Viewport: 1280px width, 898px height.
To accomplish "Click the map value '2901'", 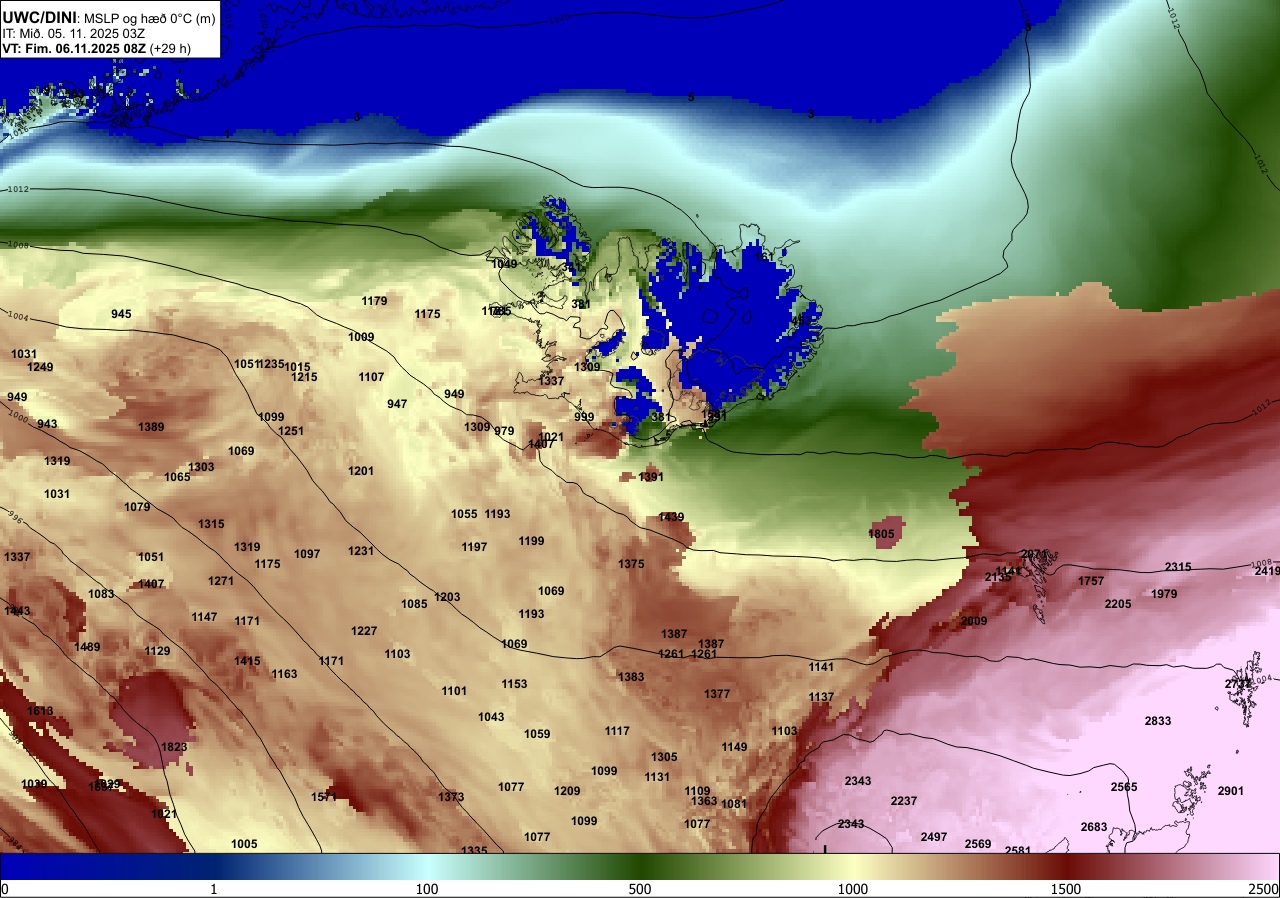I will [1231, 791].
